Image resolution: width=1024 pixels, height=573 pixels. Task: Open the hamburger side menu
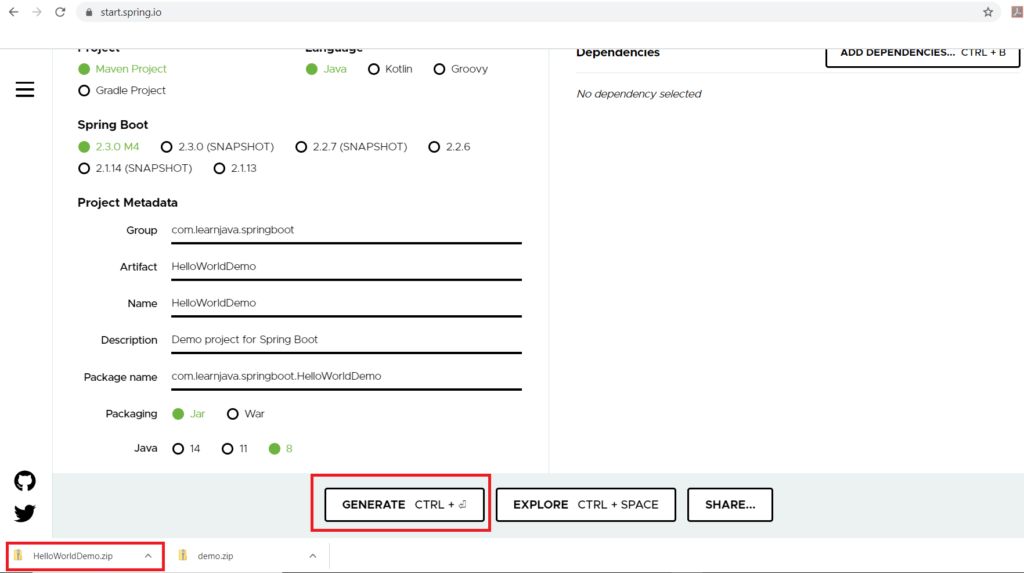tap(25, 90)
